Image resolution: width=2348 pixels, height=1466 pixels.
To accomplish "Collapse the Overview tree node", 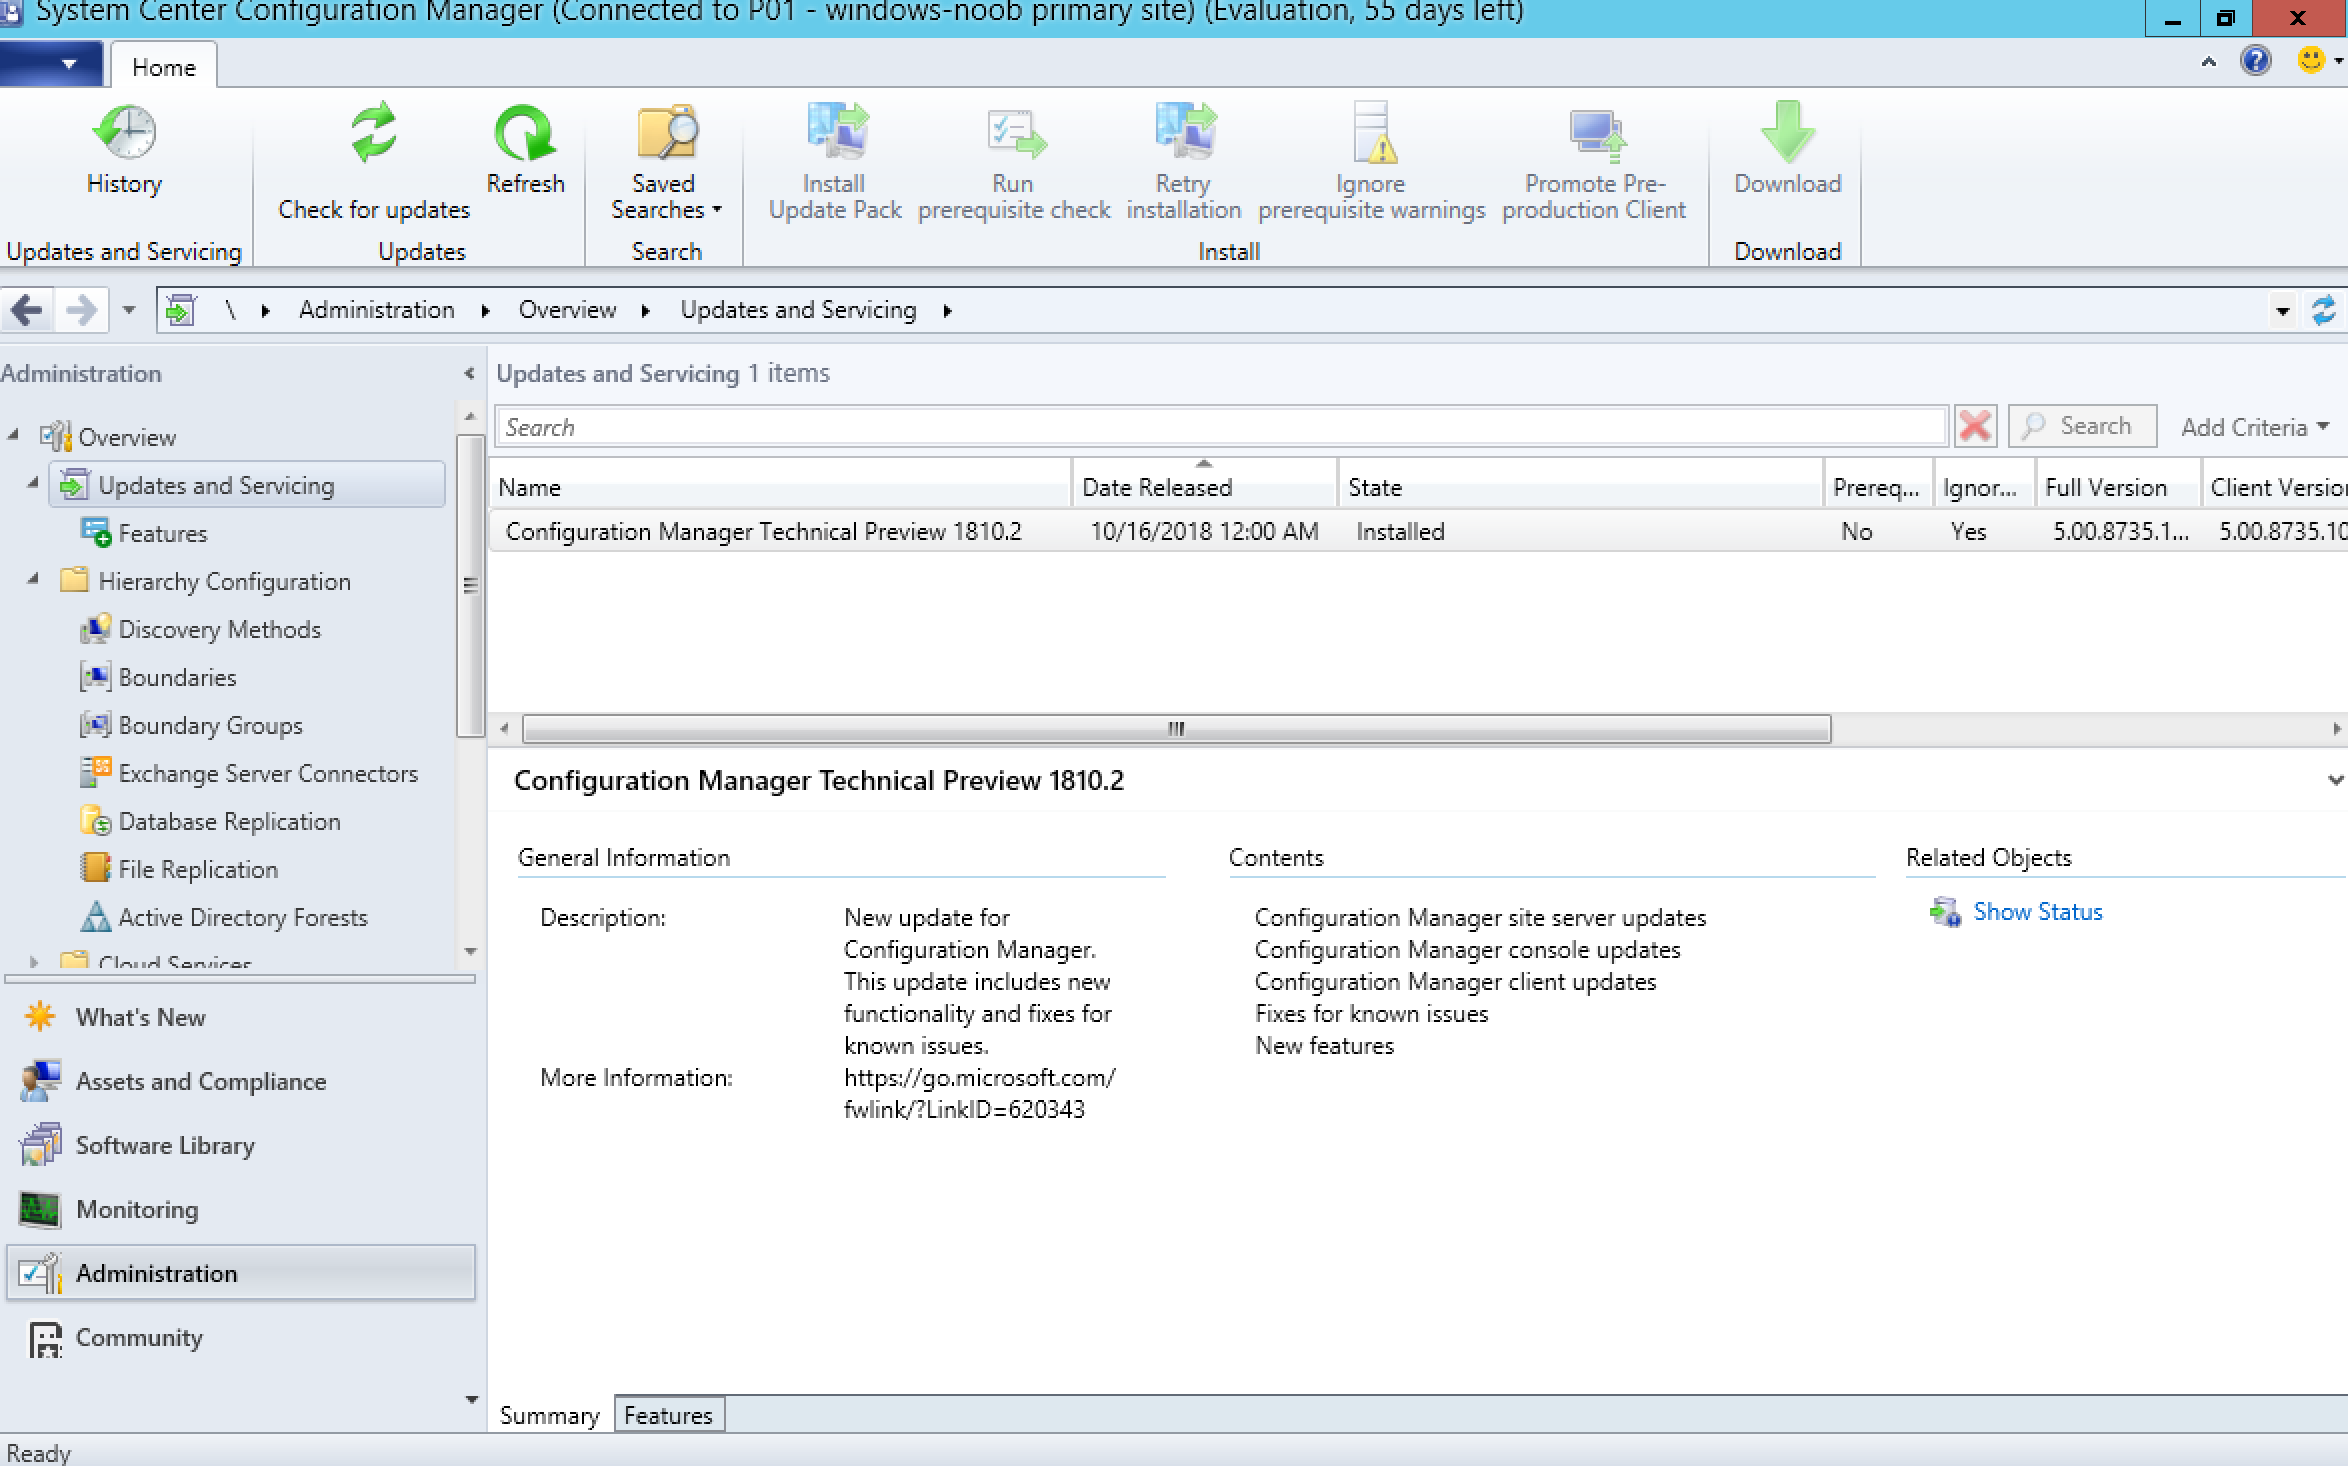I will click(x=13, y=434).
